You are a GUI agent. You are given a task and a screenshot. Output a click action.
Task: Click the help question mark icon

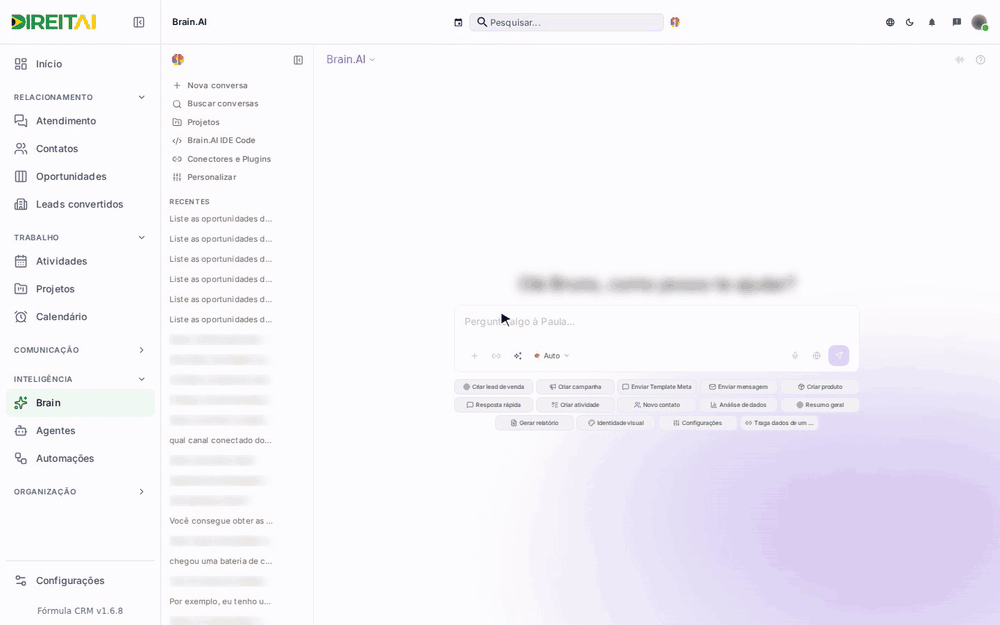click(x=980, y=60)
